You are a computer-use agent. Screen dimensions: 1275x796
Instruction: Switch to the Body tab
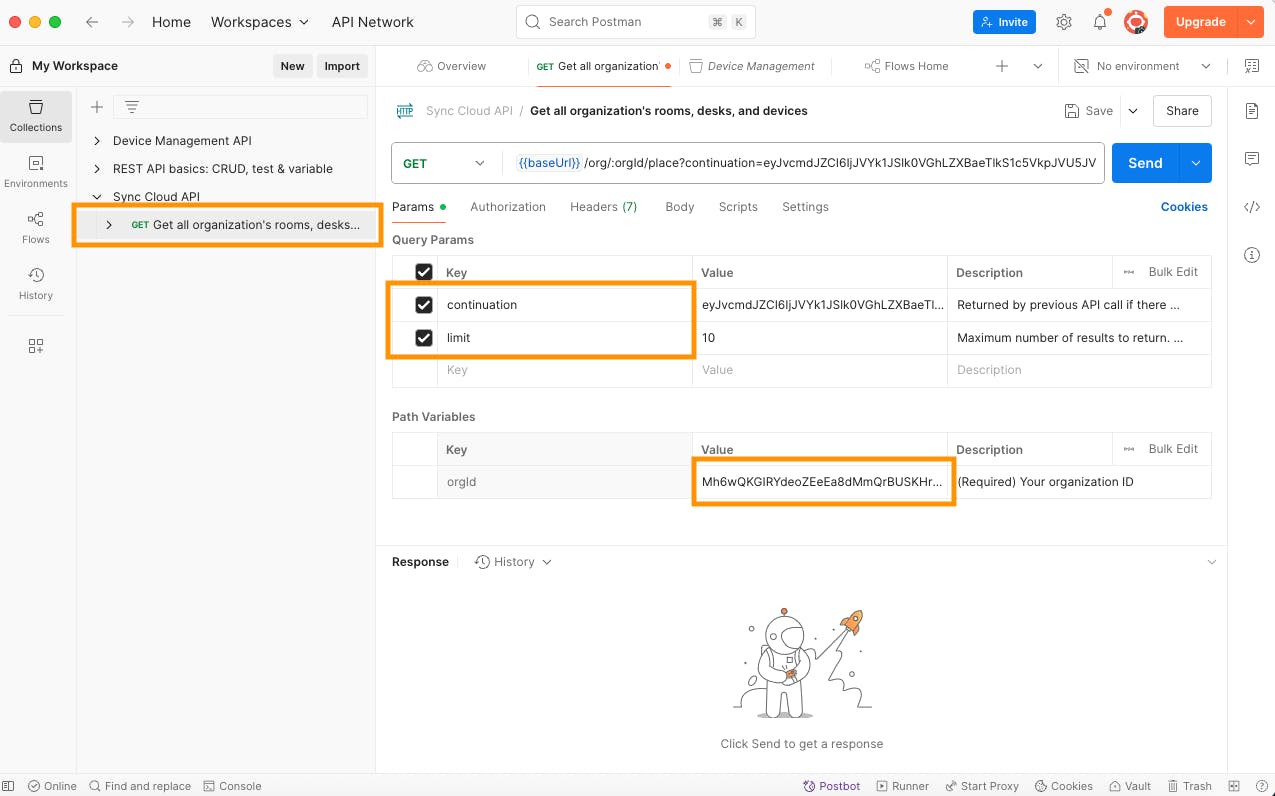pos(680,207)
